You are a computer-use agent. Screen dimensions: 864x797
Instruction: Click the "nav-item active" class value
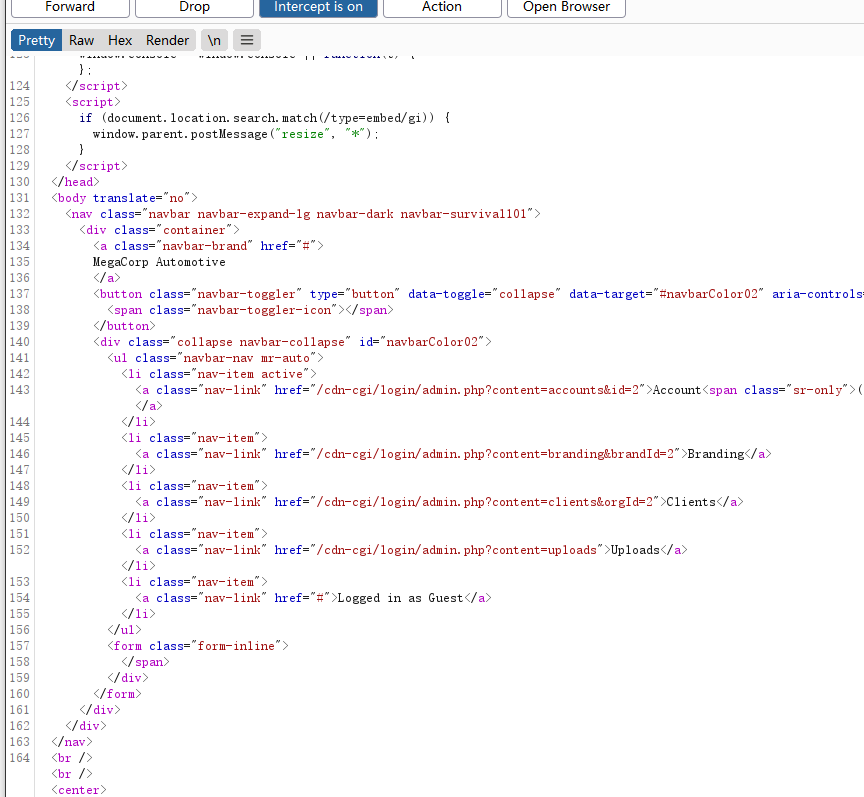[x=250, y=374]
